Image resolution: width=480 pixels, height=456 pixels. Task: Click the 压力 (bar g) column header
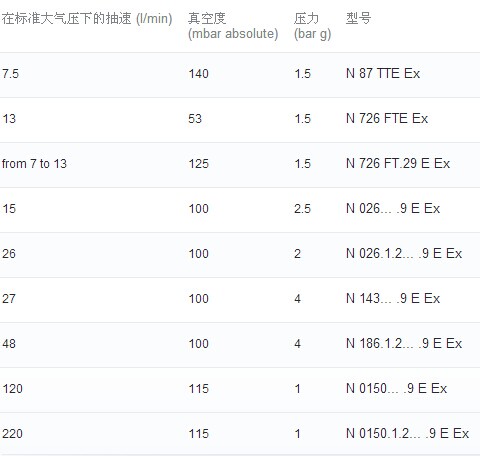pos(312,26)
